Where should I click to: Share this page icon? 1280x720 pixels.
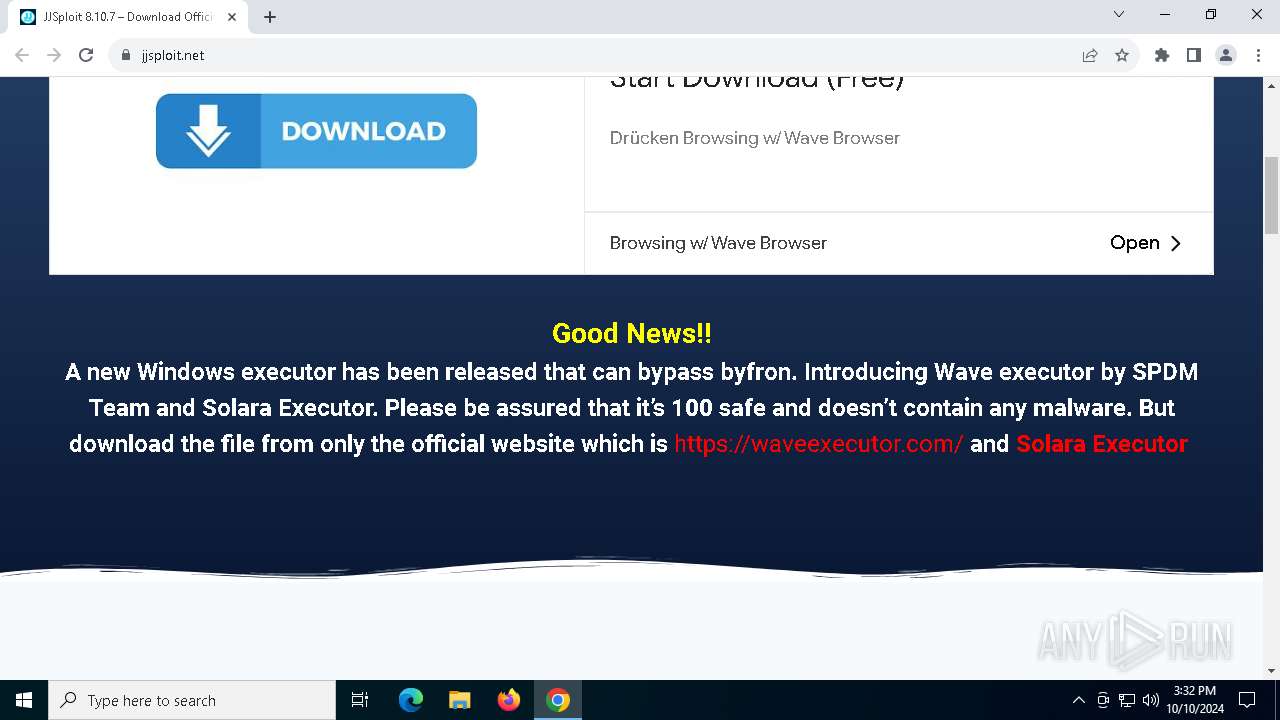tap(1090, 55)
